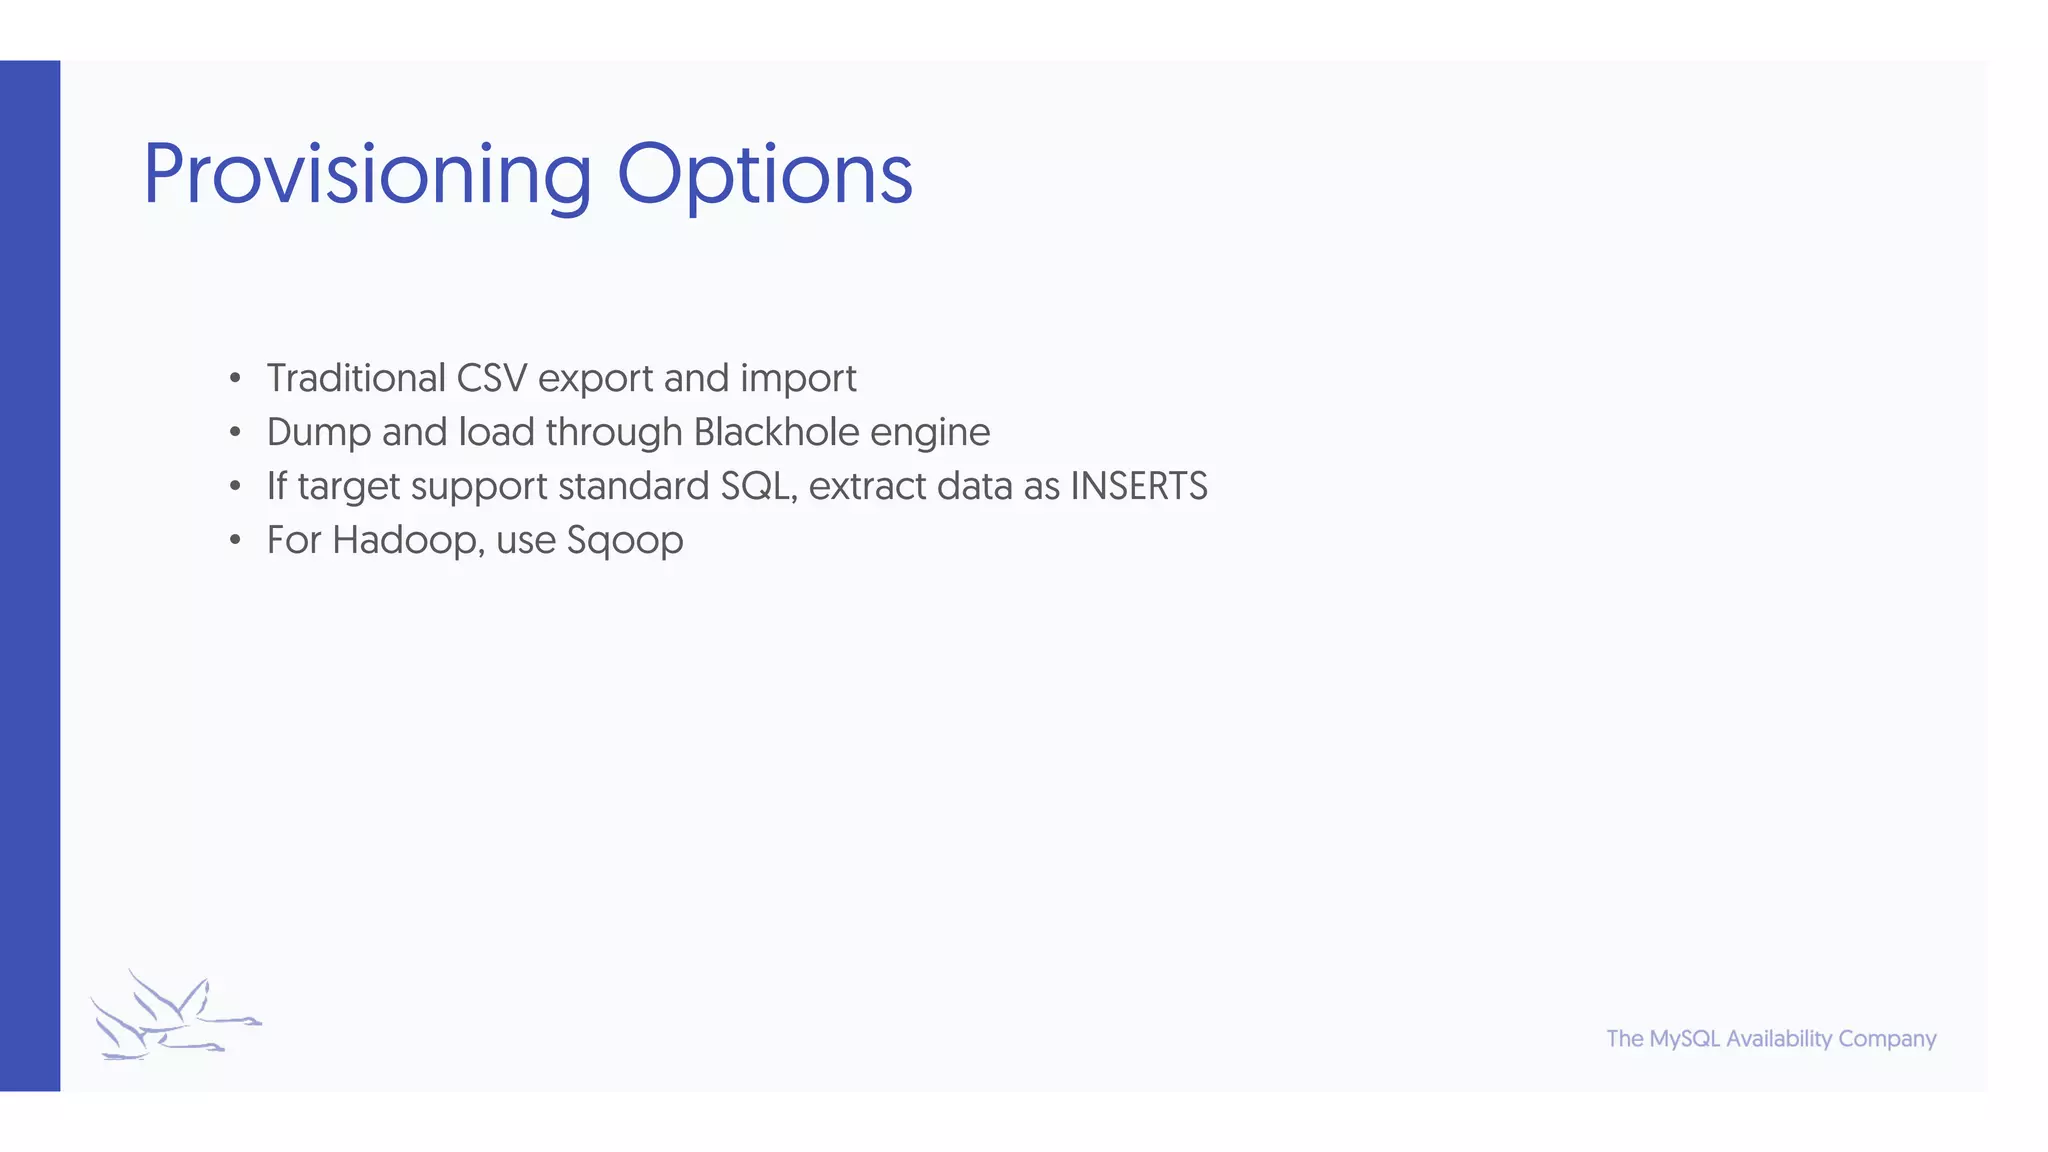Viewport: 2048px width, 1152px height.
Task: Click the 'If target support standard SQL' bullet text
Action: (x=737, y=486)
